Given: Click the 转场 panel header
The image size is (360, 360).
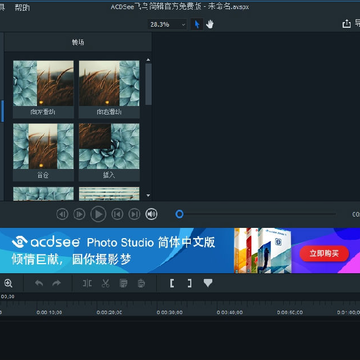Looking at the screenshot, I should [x=78, y=42].
